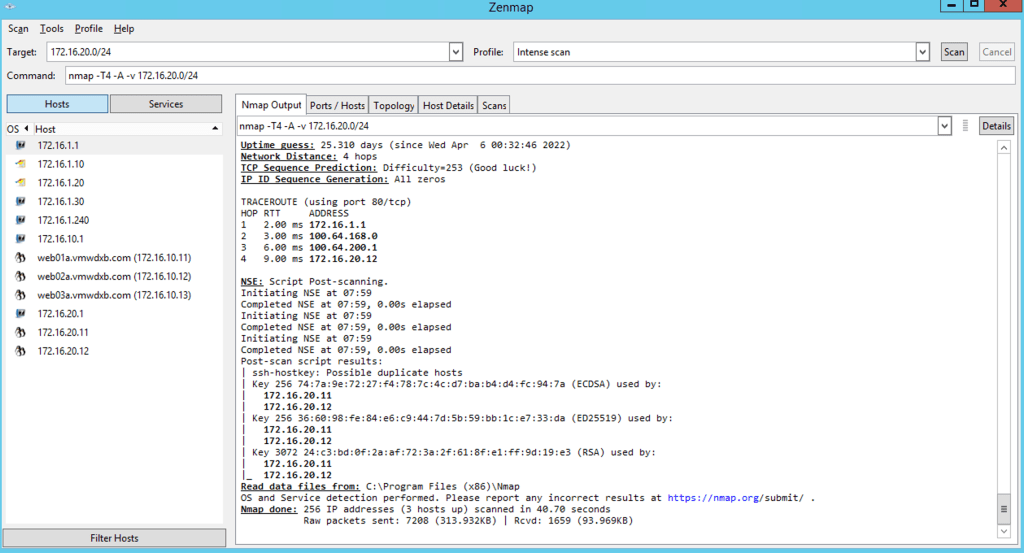Expand the Profile dropdown list
The height and width of the screenshot is (553, 1024).
click(x=923, y=52)
